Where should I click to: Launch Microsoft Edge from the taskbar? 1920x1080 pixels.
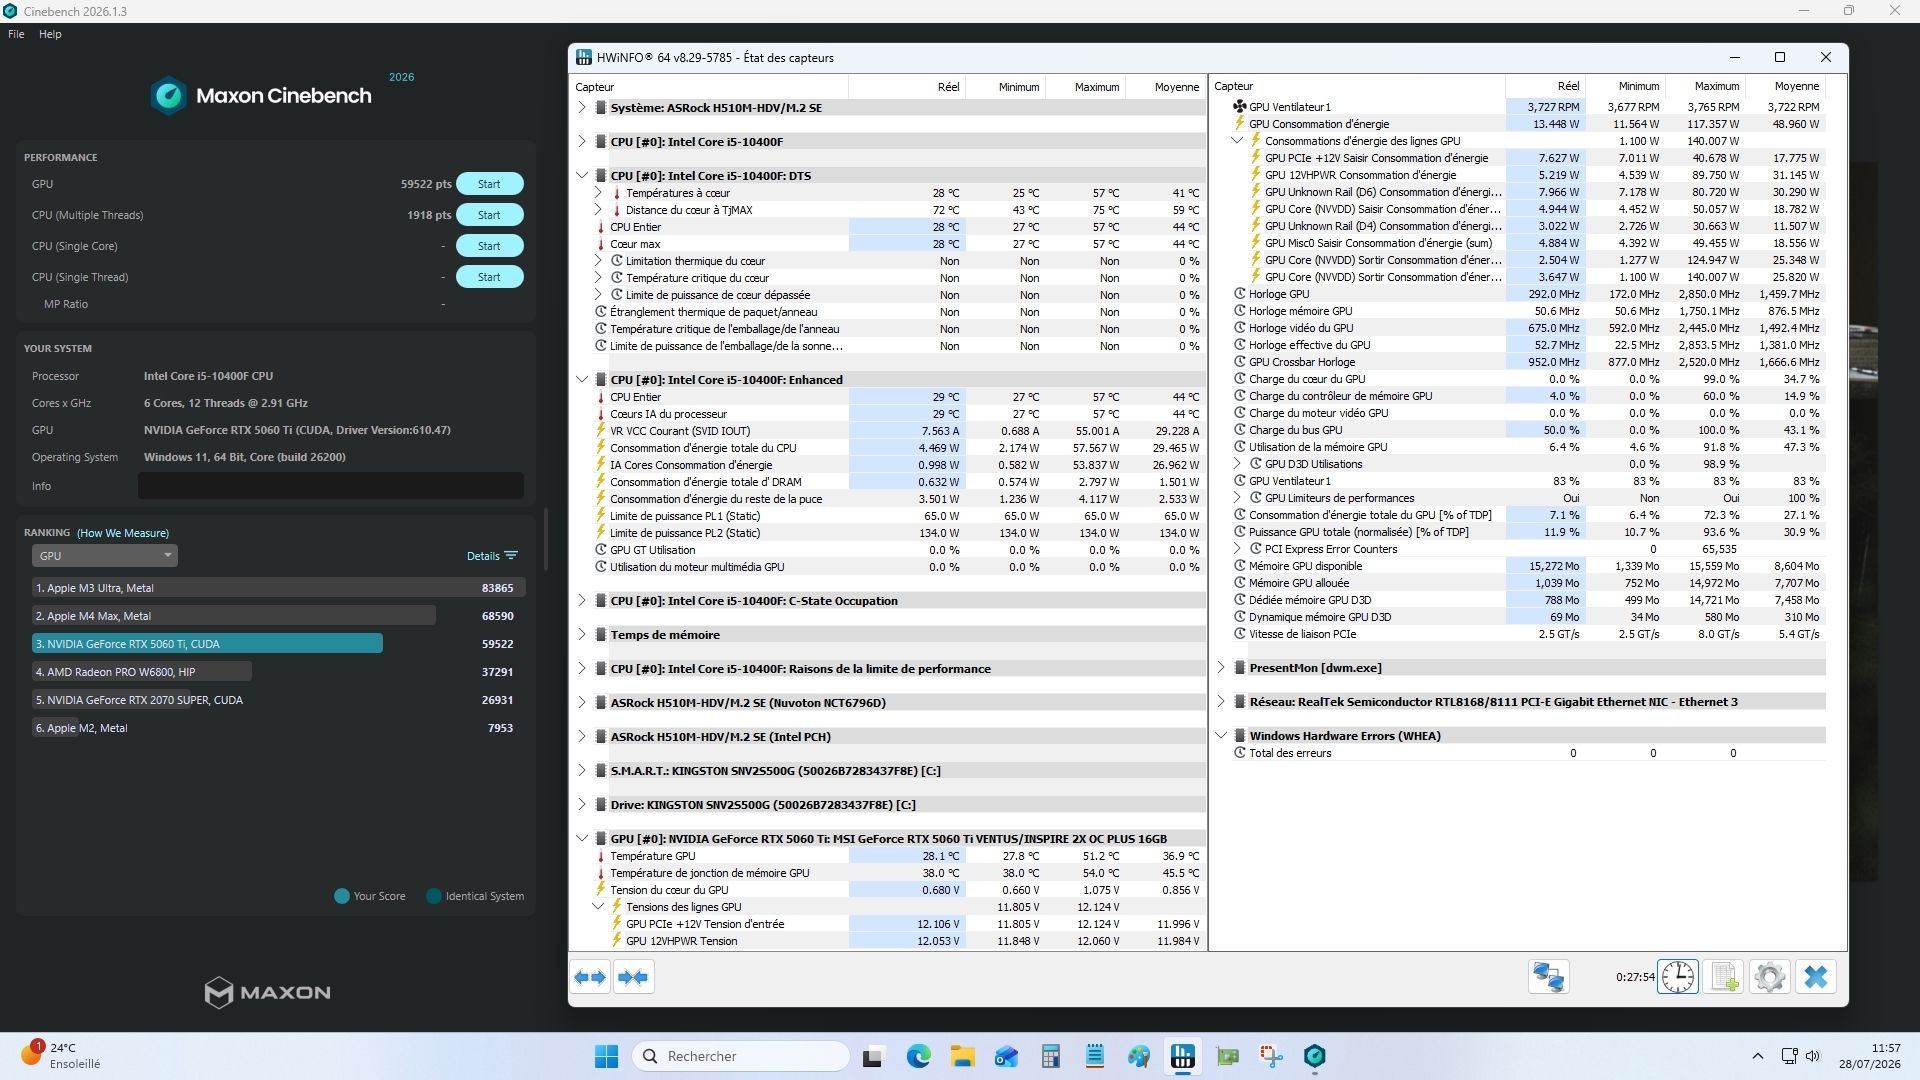click(918, 1056)
